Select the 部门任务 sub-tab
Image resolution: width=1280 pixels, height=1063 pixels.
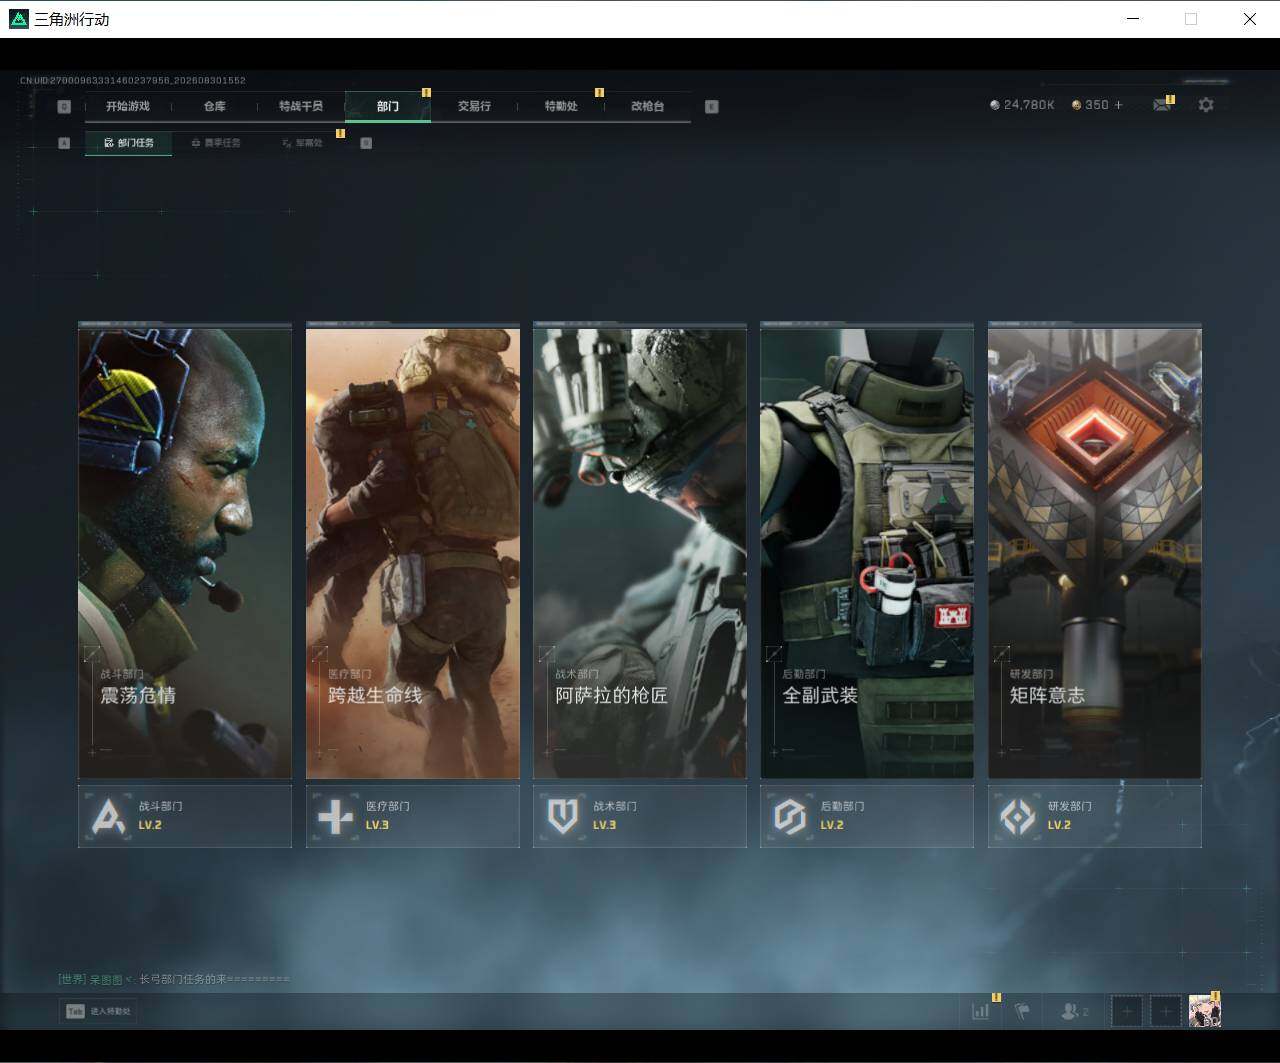tap(129, 143)
